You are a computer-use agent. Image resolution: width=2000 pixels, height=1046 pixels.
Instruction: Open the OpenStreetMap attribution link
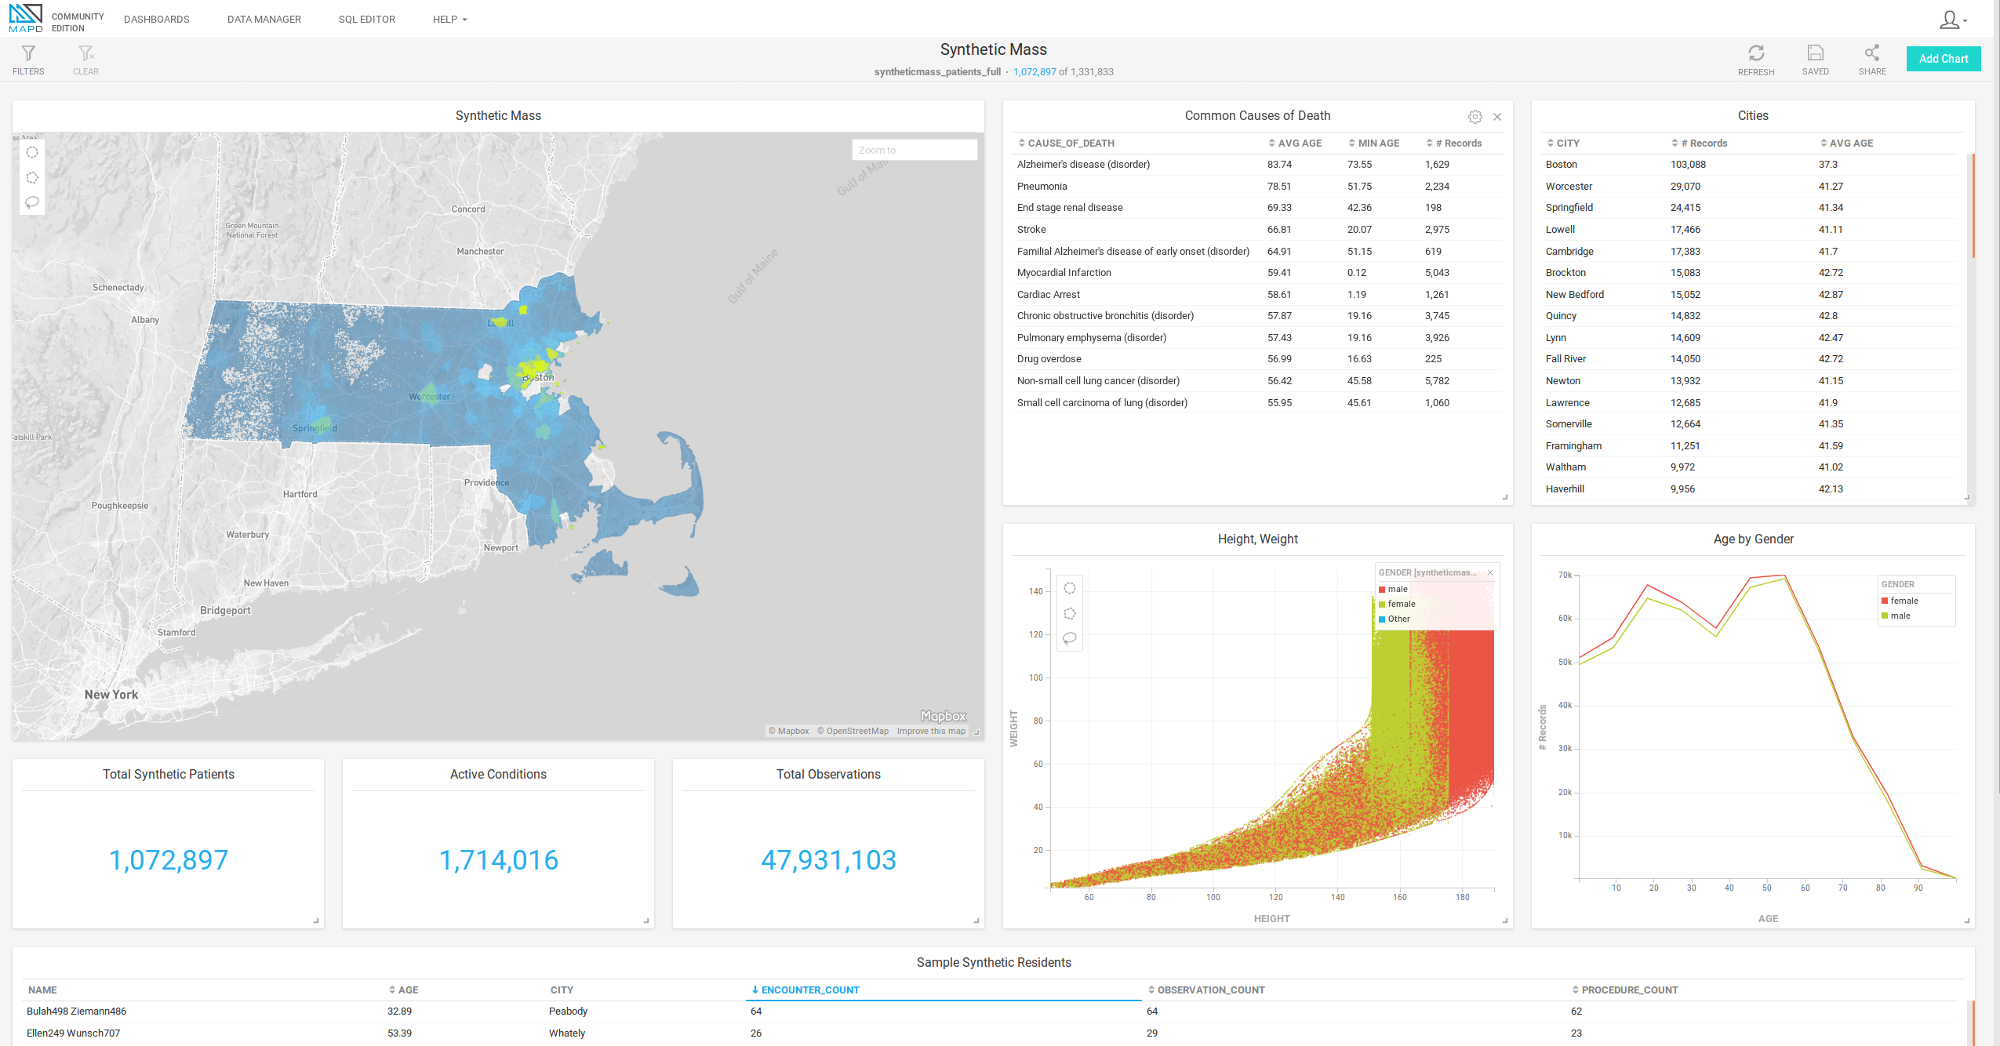[x=853, y=731]
